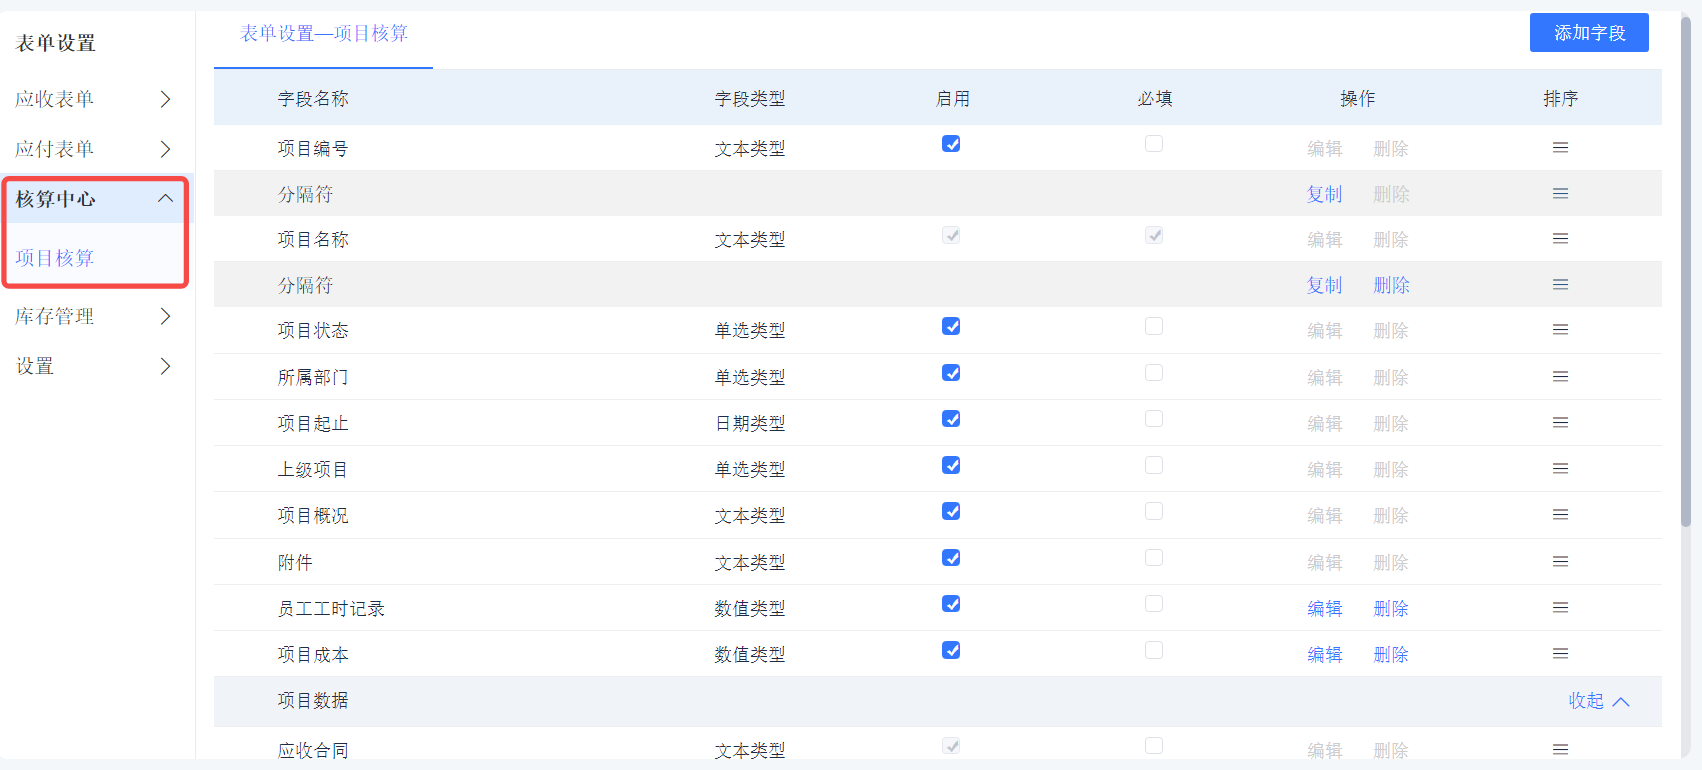The width and height of the screenshot is (1702, 770).
Task: Click the sort handle for 项目概况 row
Action: coord(1560,515)
